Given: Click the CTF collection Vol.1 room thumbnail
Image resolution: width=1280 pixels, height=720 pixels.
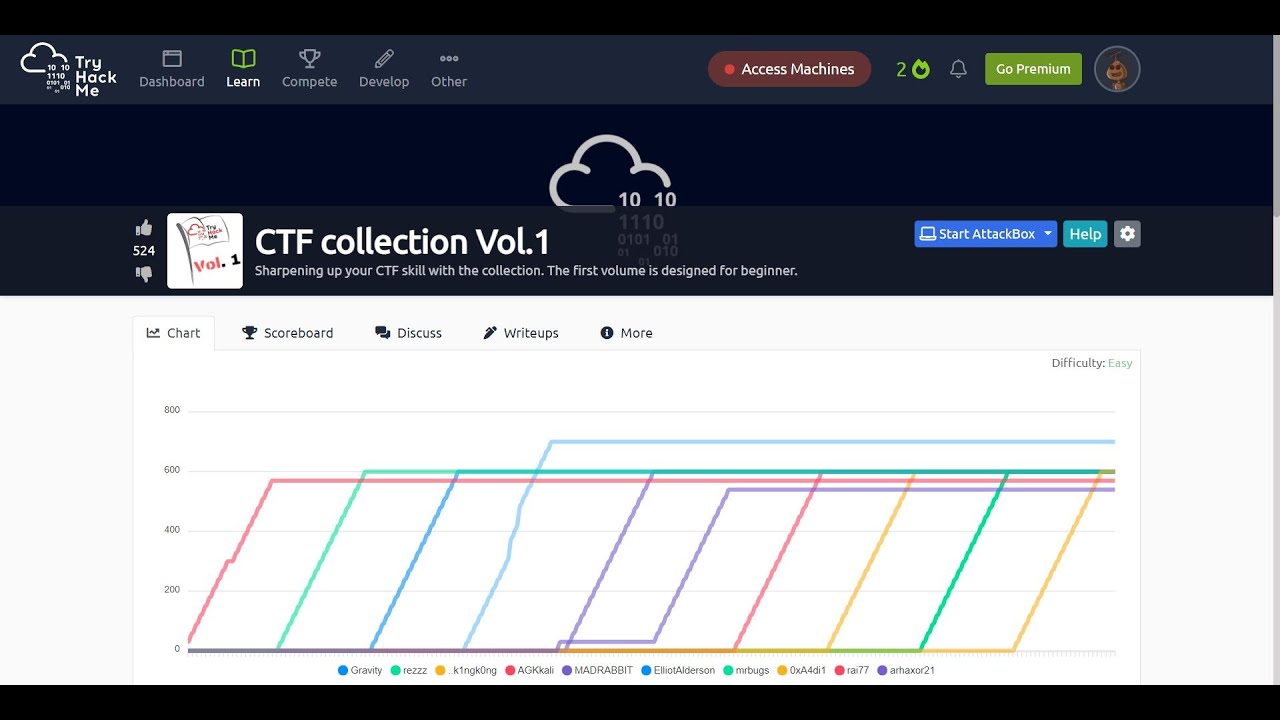Looking at the screenshot, I should [205, 251].
